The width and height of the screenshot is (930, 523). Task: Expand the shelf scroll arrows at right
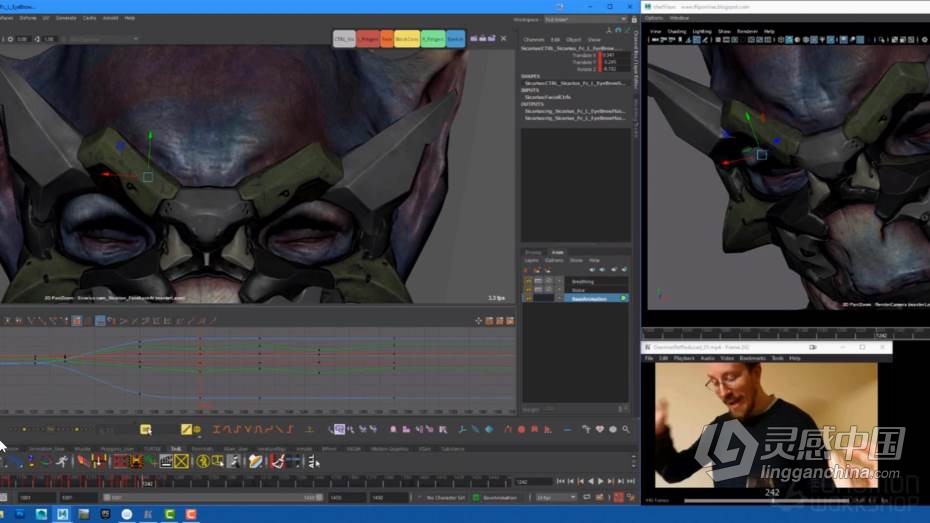coord(633,461)
